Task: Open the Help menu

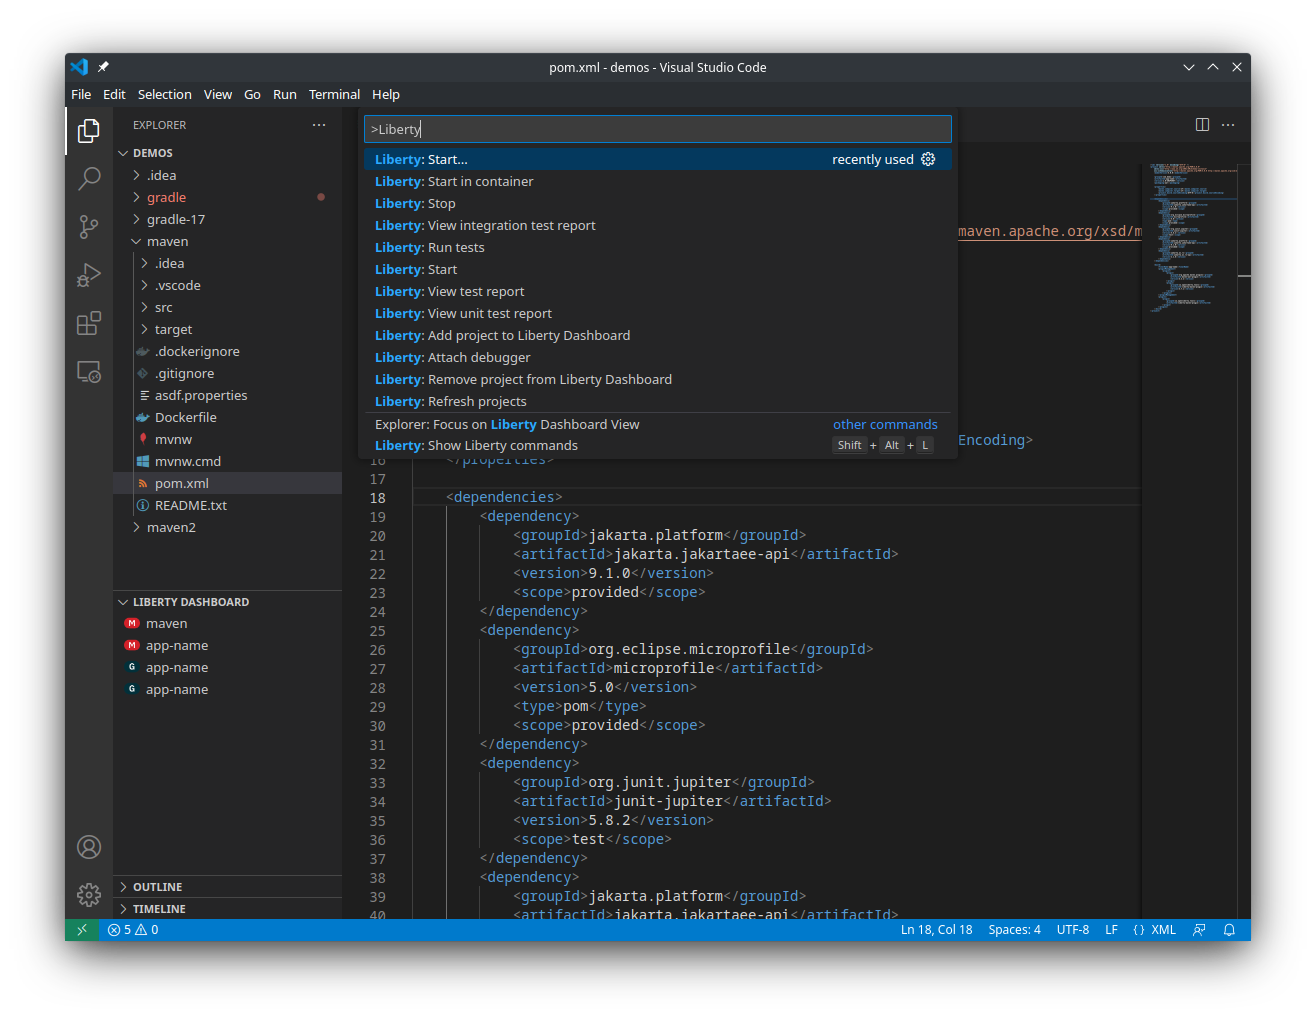Action: (x=386, y=94)
